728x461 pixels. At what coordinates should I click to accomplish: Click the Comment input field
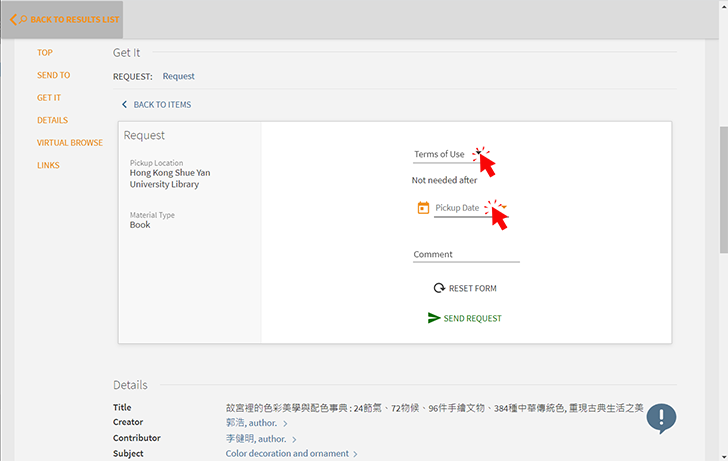pyautogui.click(x=466, y=255)
